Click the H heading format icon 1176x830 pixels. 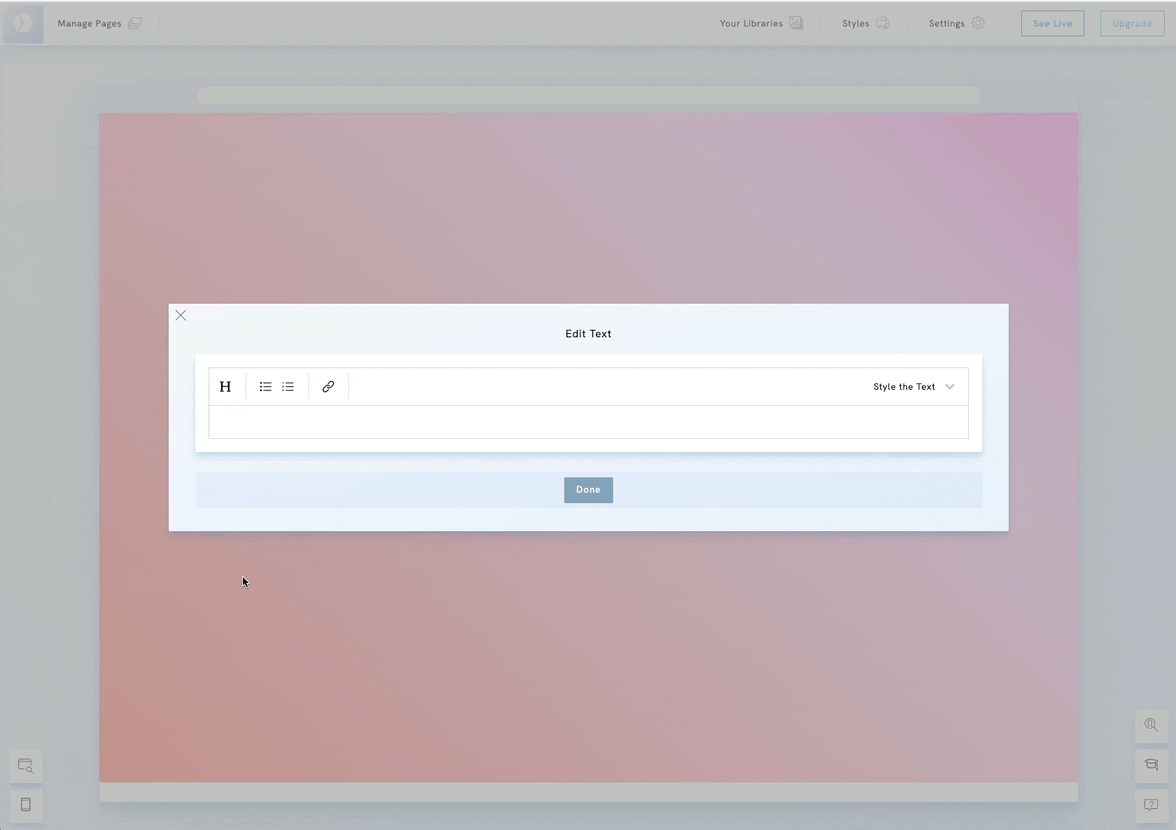click(225, 387)
